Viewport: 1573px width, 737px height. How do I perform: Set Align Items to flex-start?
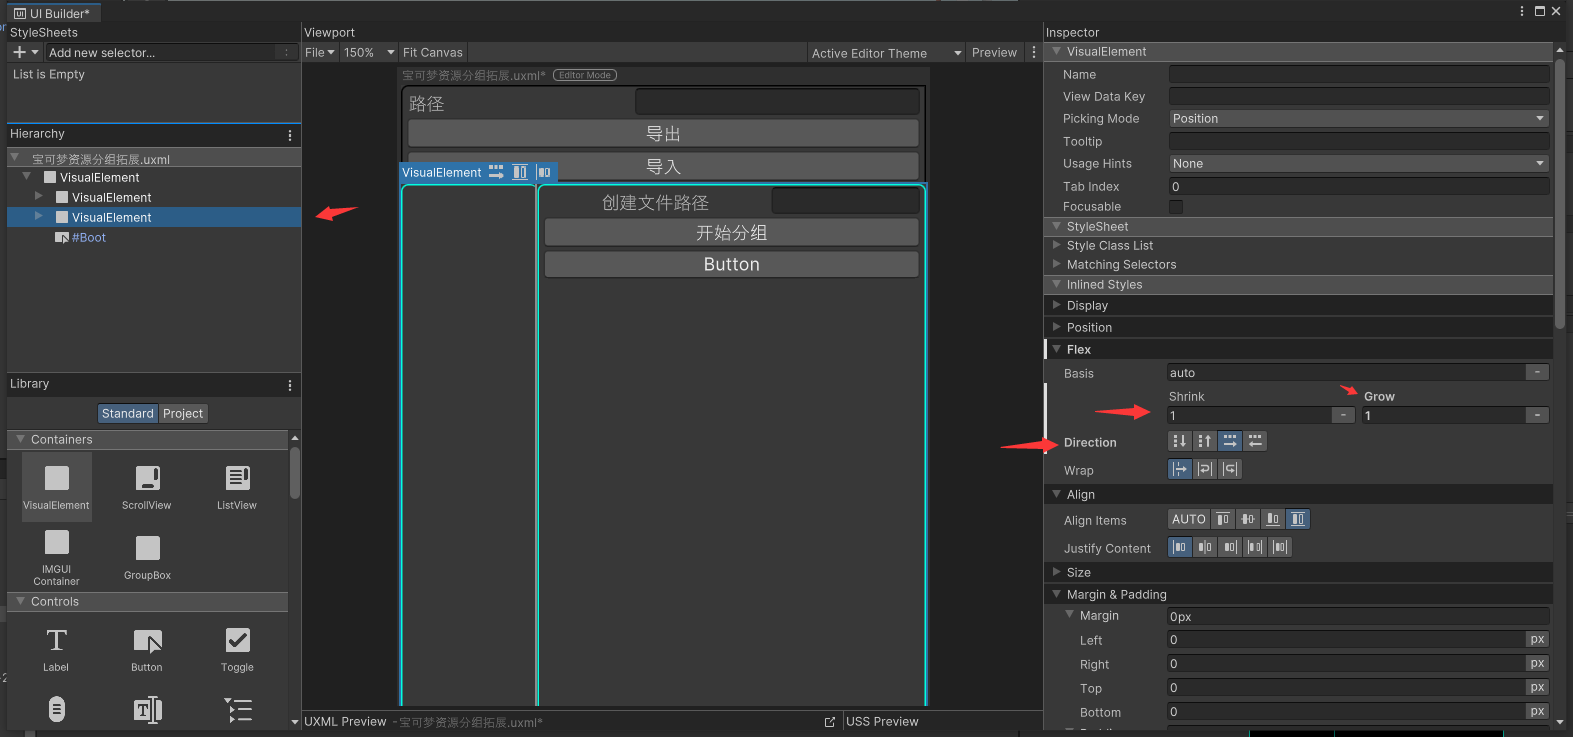(1223, 519)
